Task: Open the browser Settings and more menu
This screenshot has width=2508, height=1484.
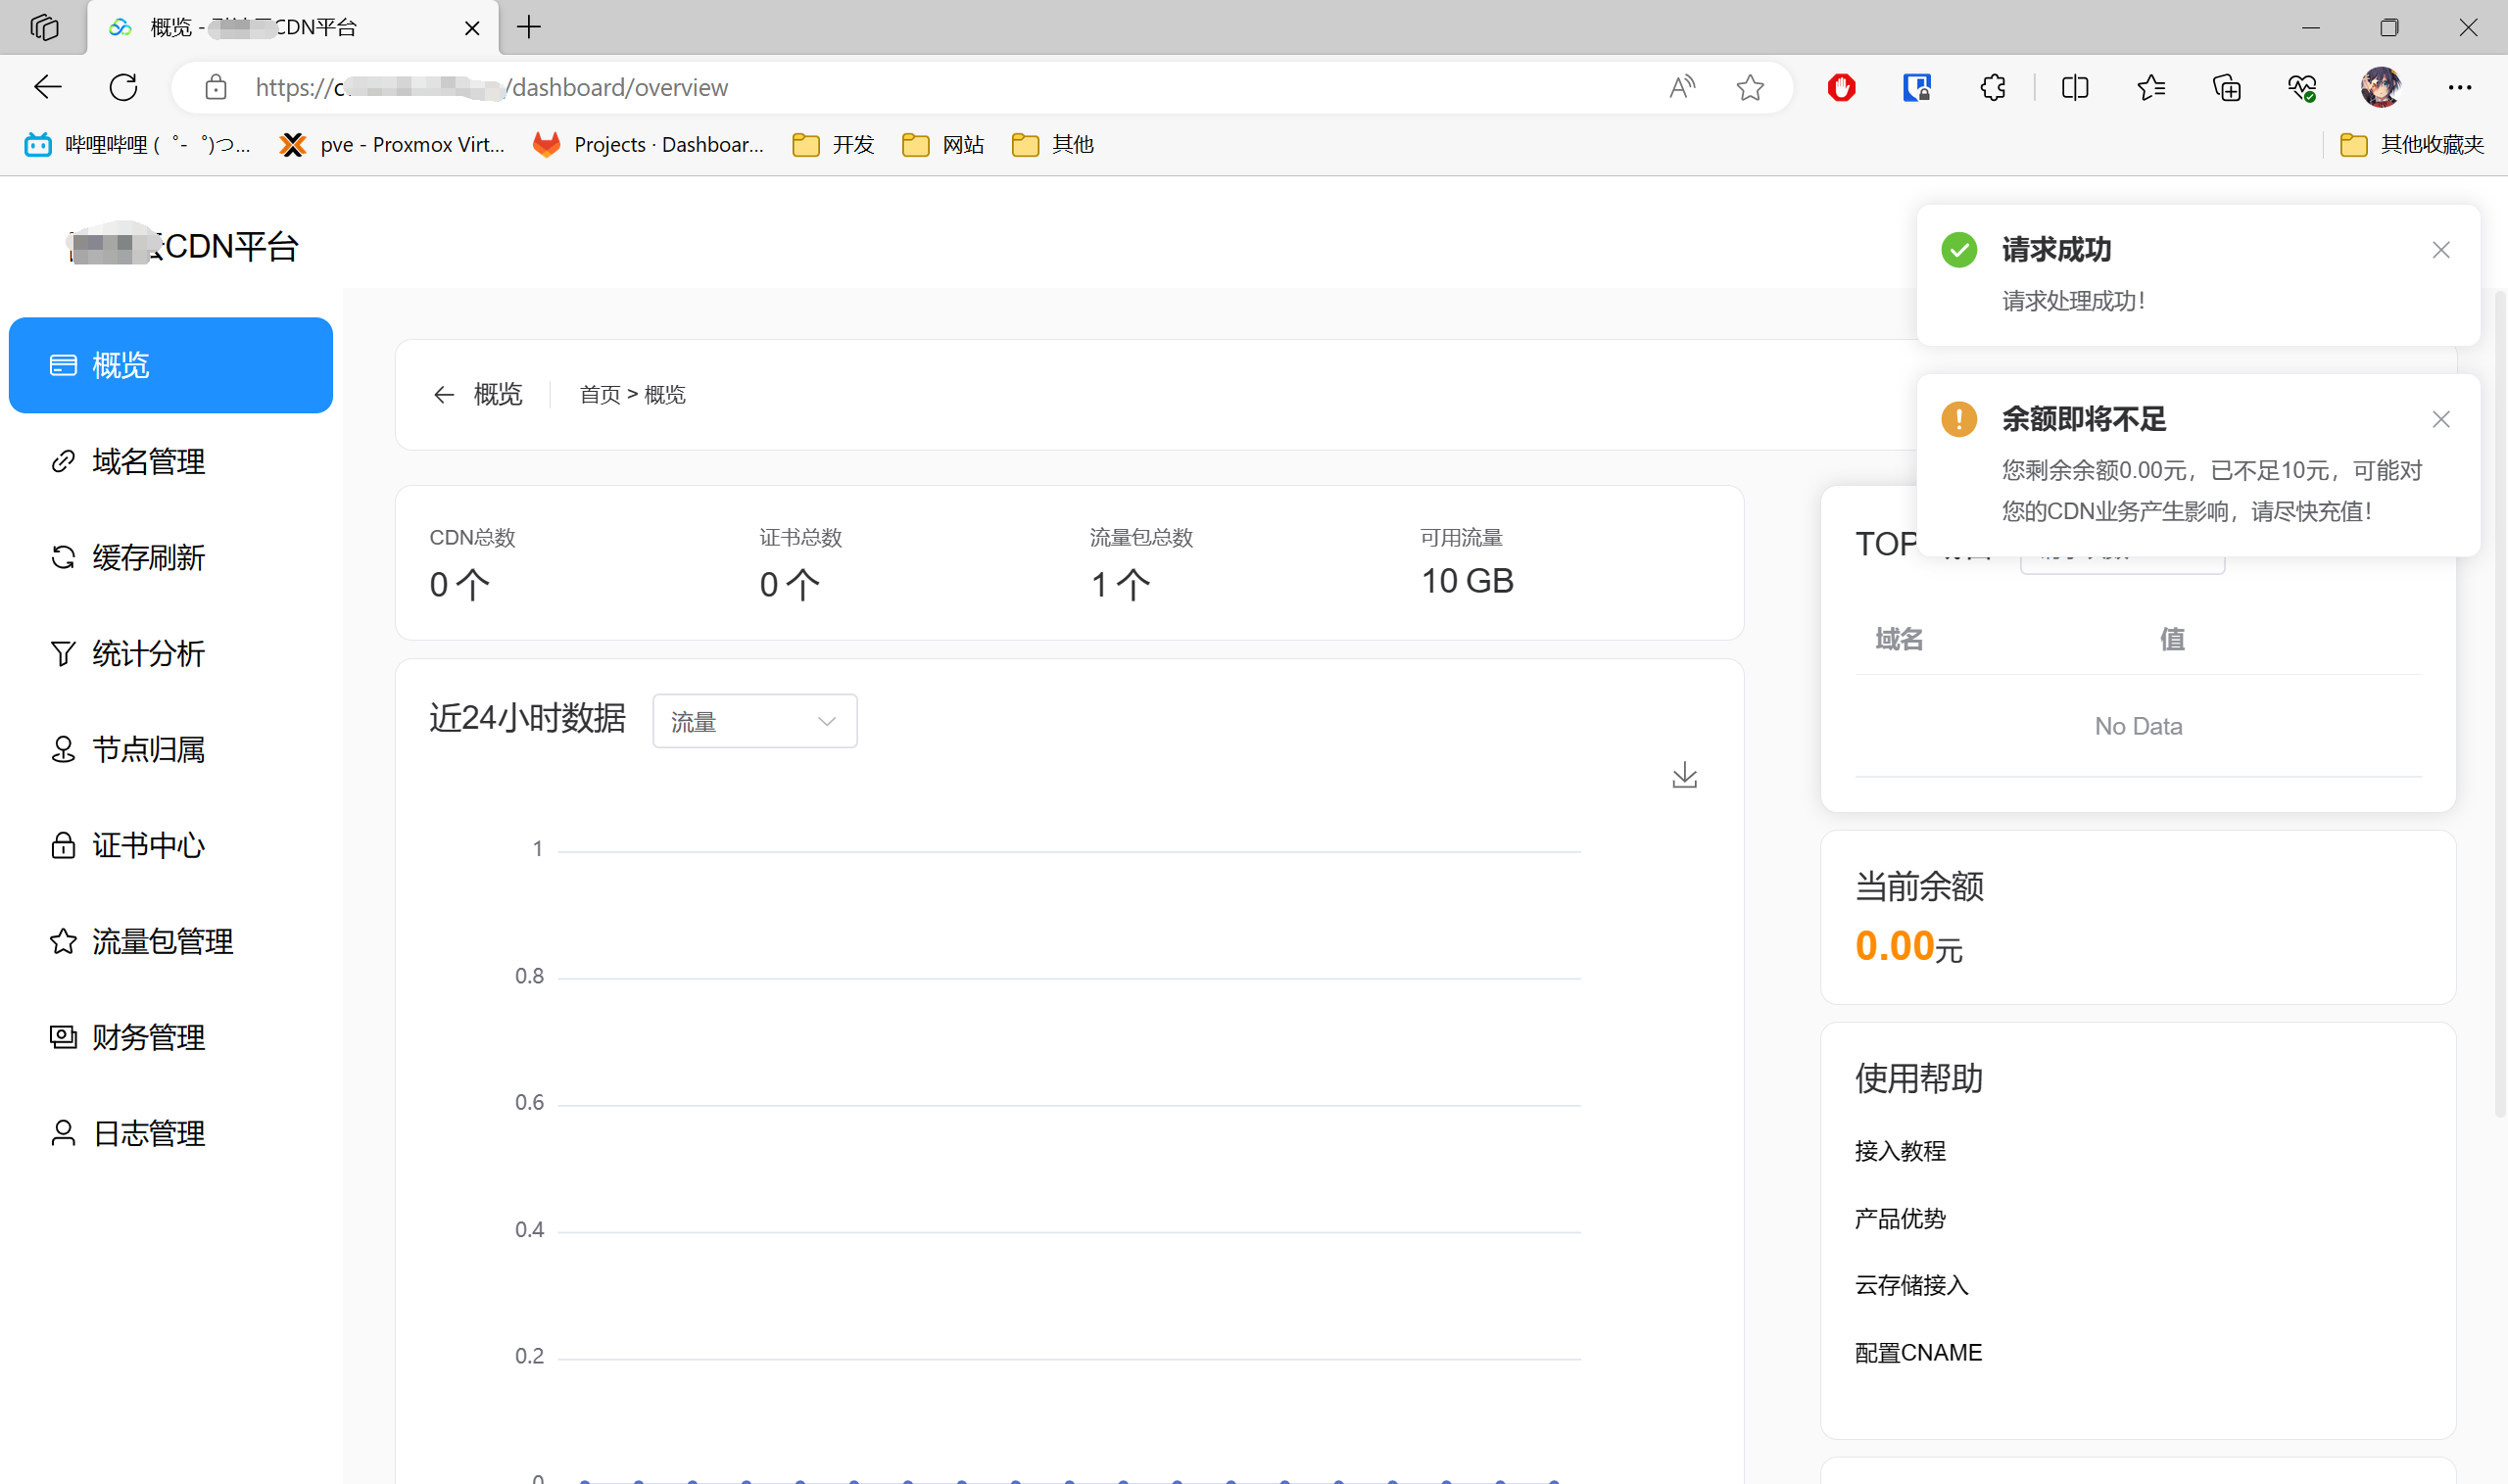Action: pyautogui.click(x=2460, y=87)
